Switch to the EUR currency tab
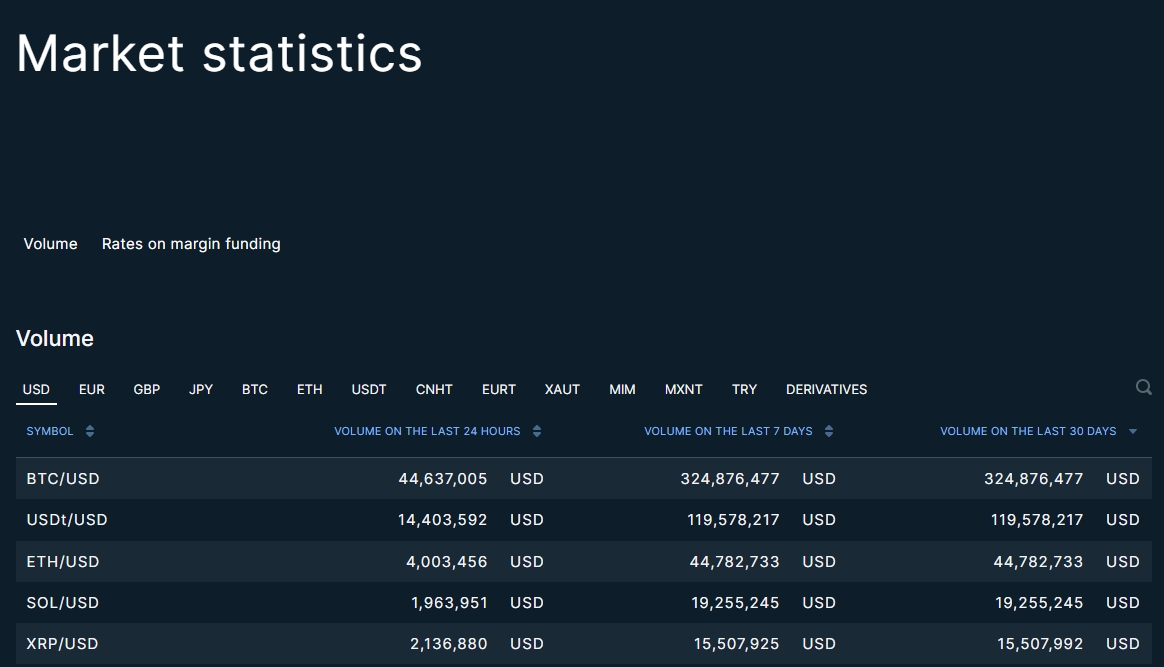This screenshot has height=667, width=1164. pyautogui.click(x=92, y=389)
